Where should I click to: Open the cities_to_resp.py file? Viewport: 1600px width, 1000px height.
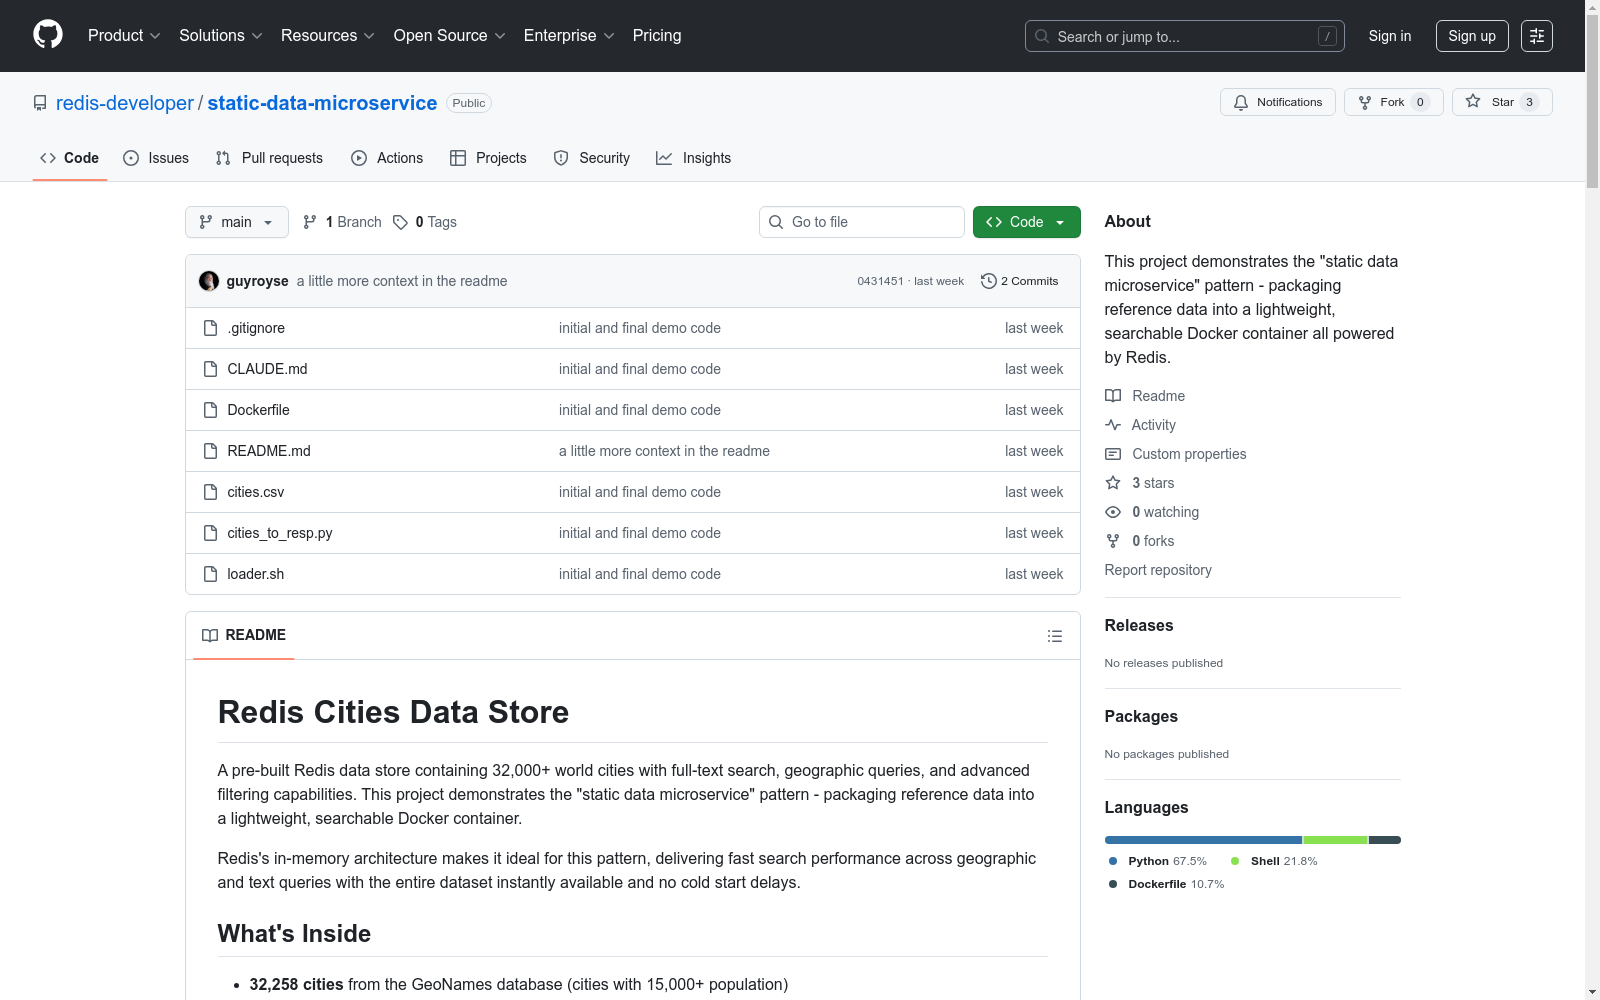click(x=280, y=533)
